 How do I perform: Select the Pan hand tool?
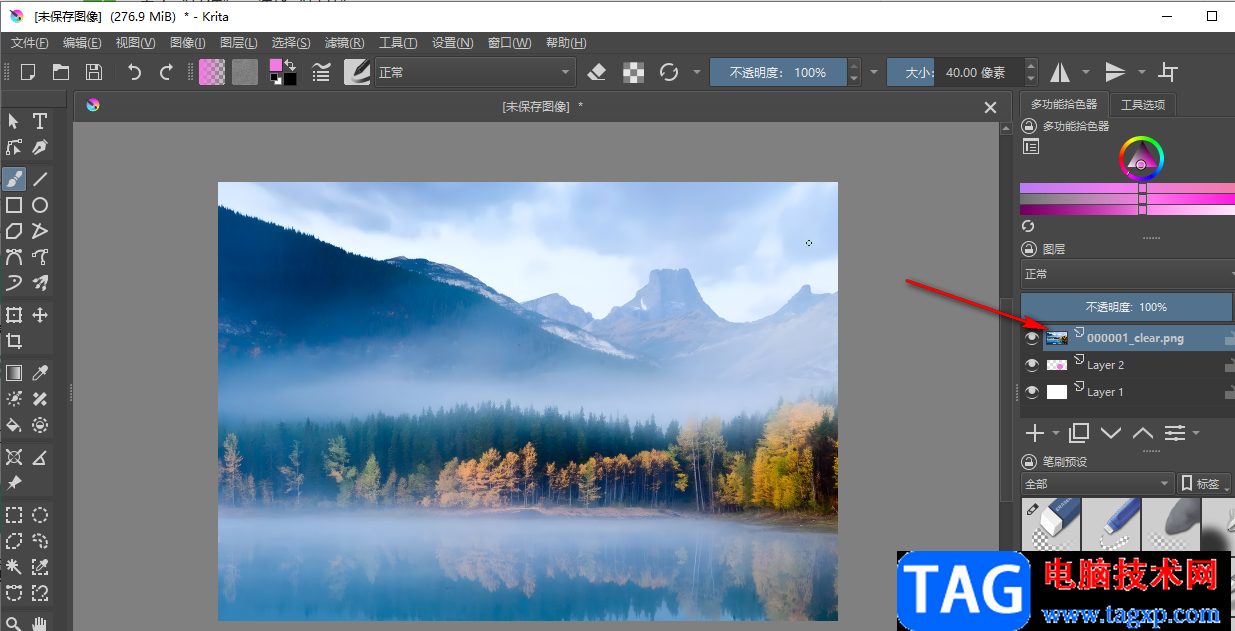tap(40, 623)
